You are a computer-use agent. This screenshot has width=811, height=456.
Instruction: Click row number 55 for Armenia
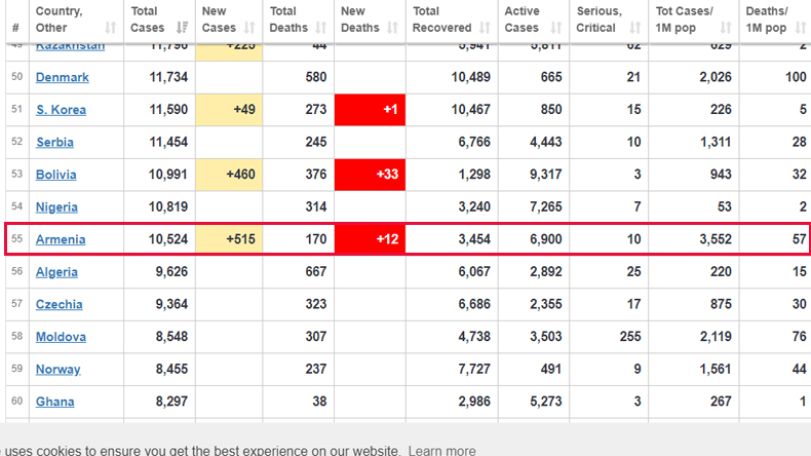[x=17, y=239]
